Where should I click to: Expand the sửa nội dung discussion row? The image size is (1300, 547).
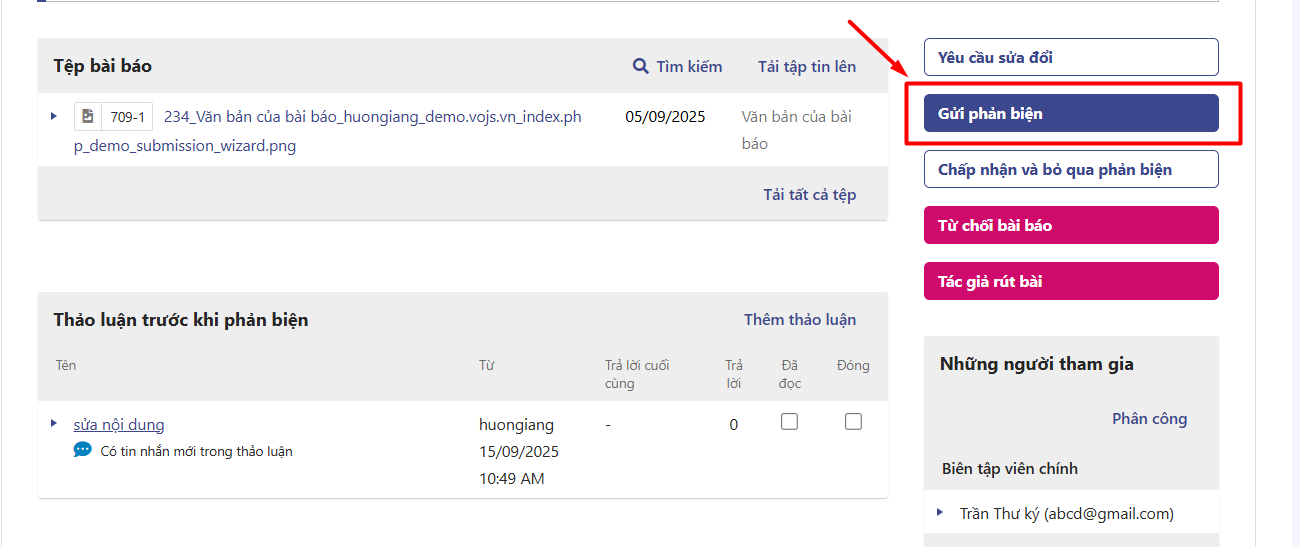[x=54, y=423]
